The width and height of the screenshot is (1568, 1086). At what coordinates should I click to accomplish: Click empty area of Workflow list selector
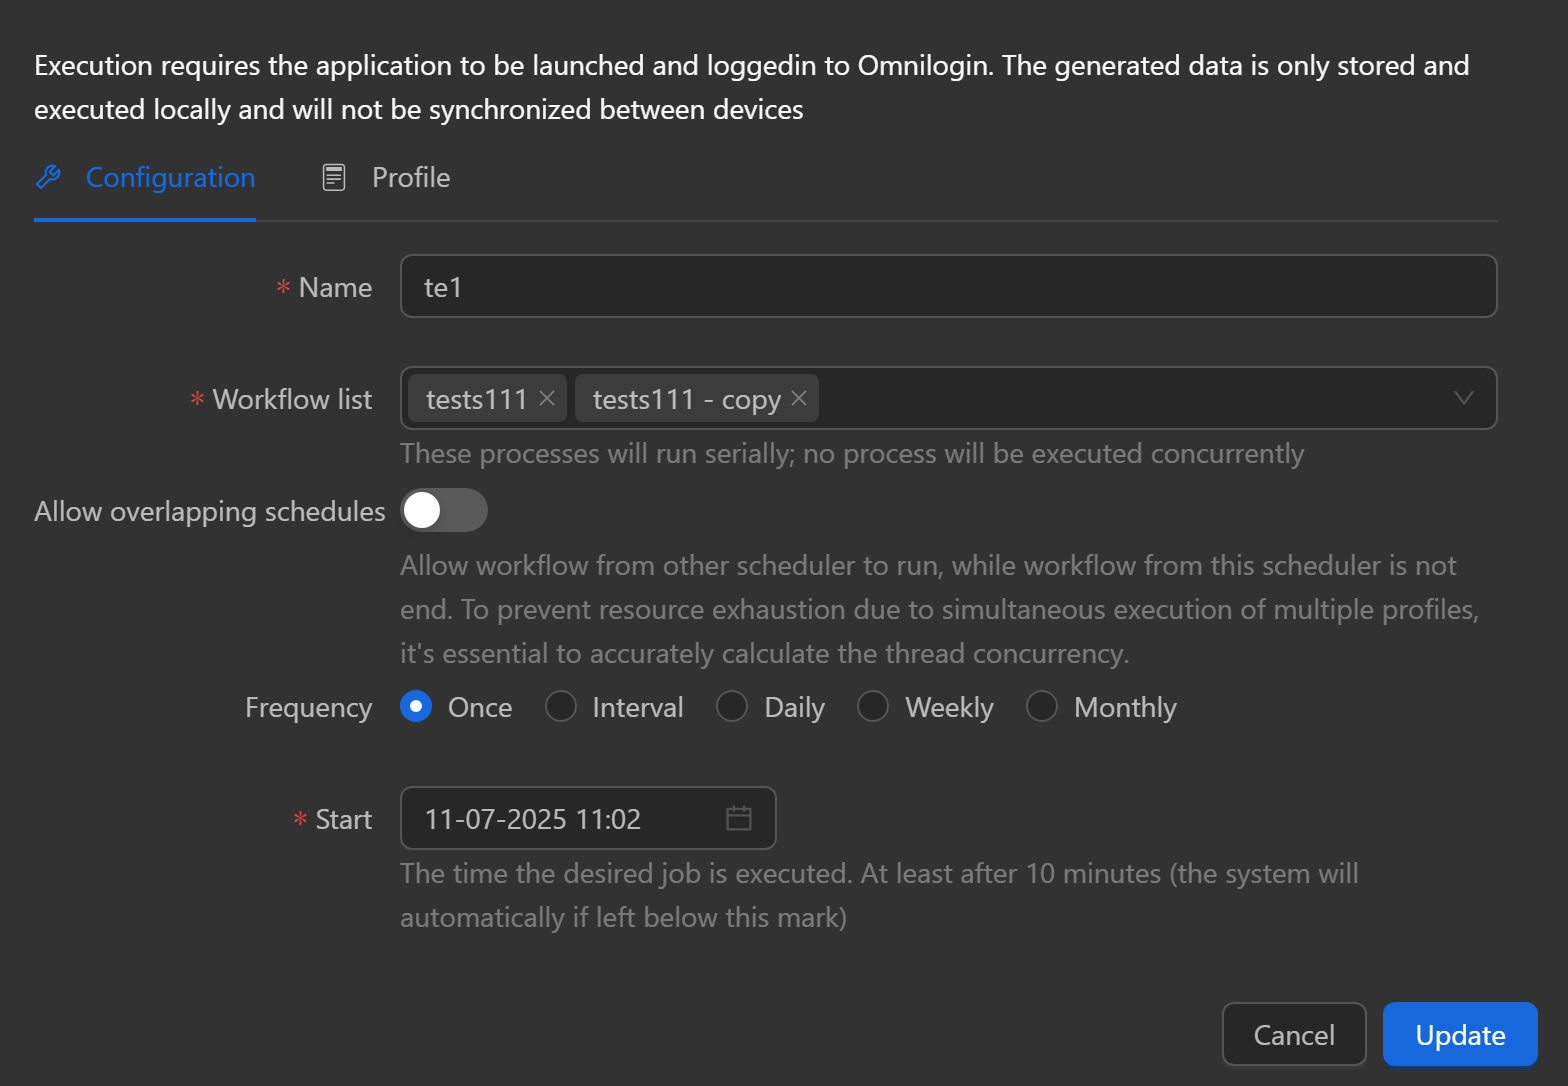tap(1130, 398)
